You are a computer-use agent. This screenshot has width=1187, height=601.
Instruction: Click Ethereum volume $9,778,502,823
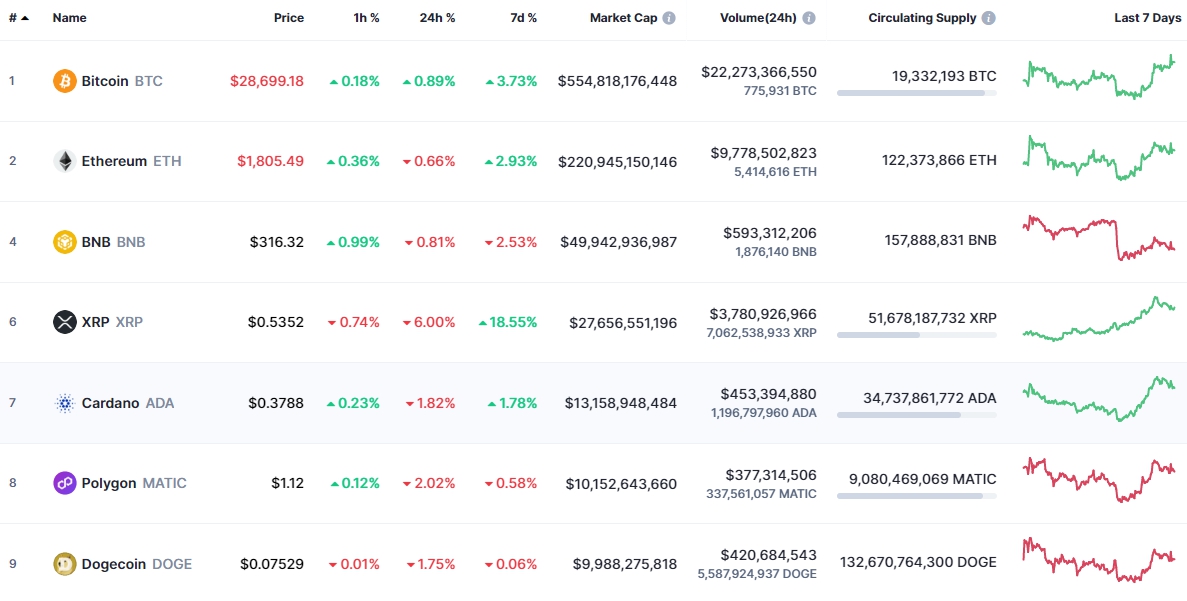pyautogui.click(x=764, y=153)
